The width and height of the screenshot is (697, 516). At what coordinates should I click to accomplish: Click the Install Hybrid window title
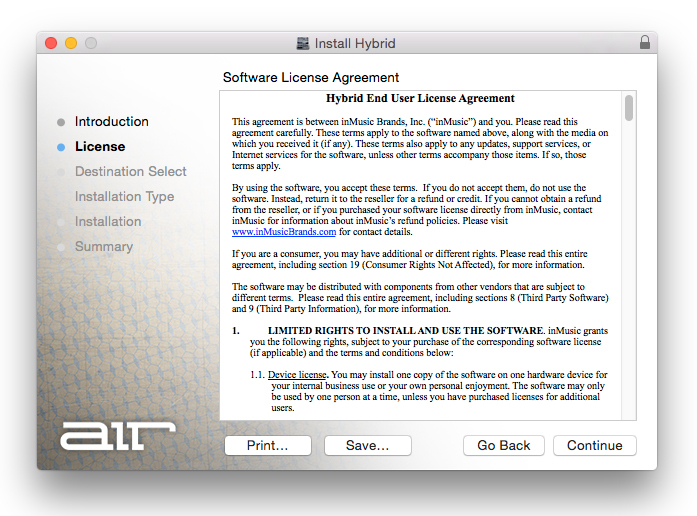[x=355, y=44]
